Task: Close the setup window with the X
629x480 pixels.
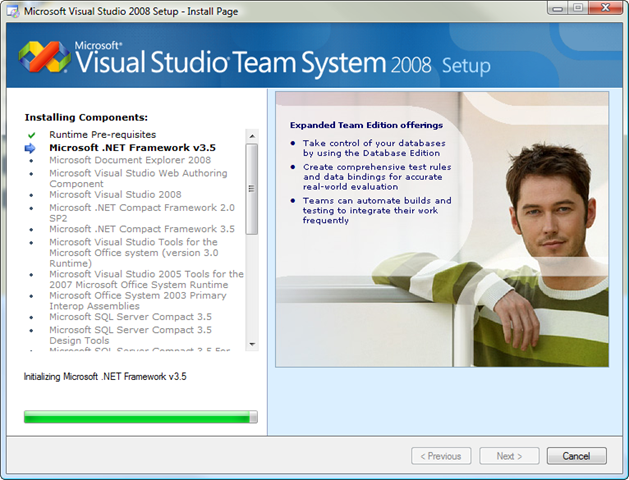Action: point(605,8)
